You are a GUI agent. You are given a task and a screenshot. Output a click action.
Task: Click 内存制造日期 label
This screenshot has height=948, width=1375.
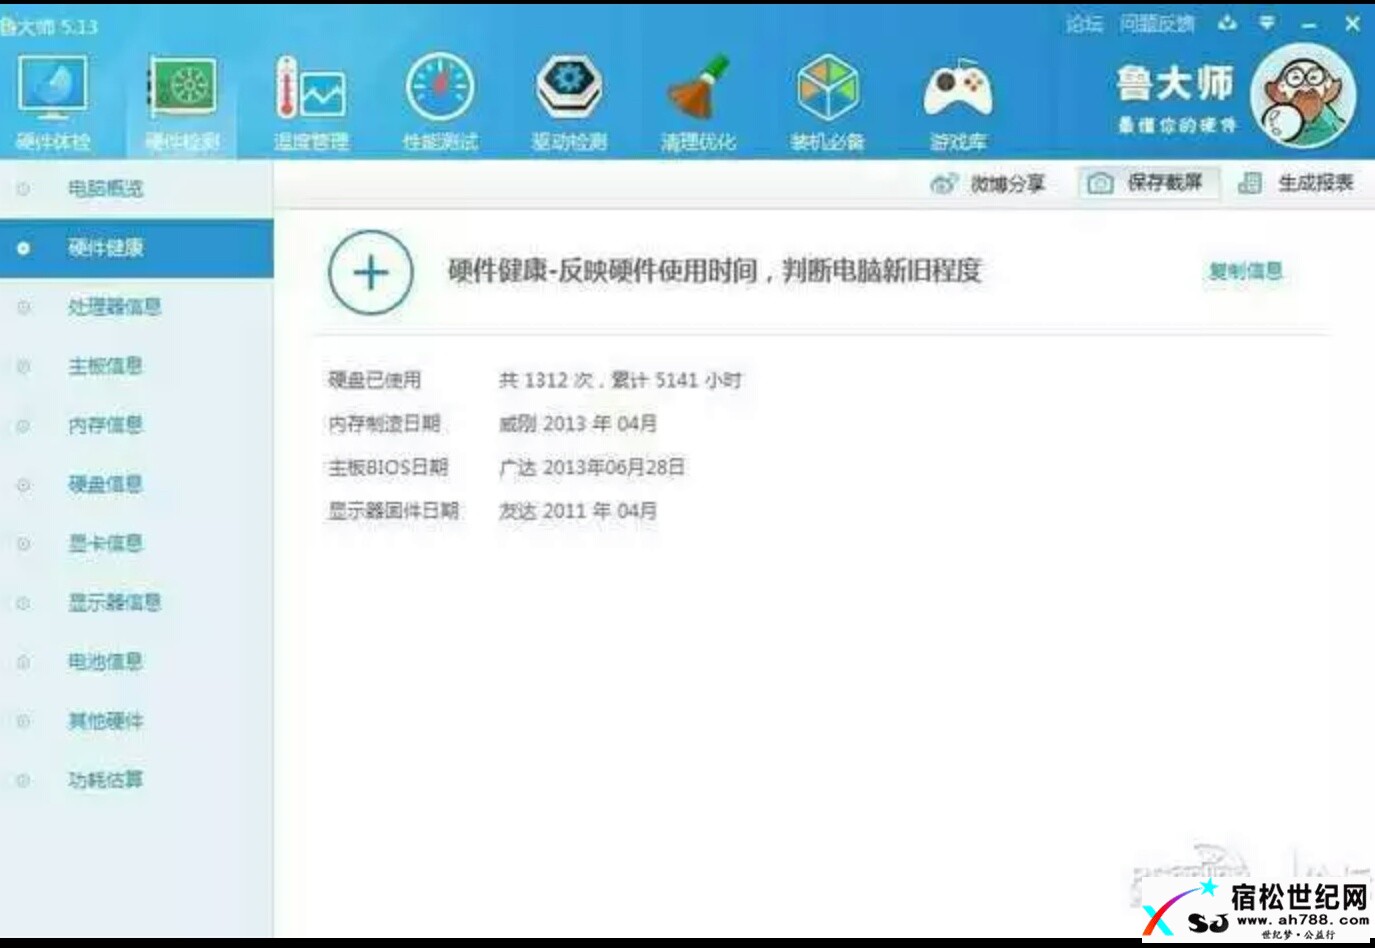click(384, 424)
